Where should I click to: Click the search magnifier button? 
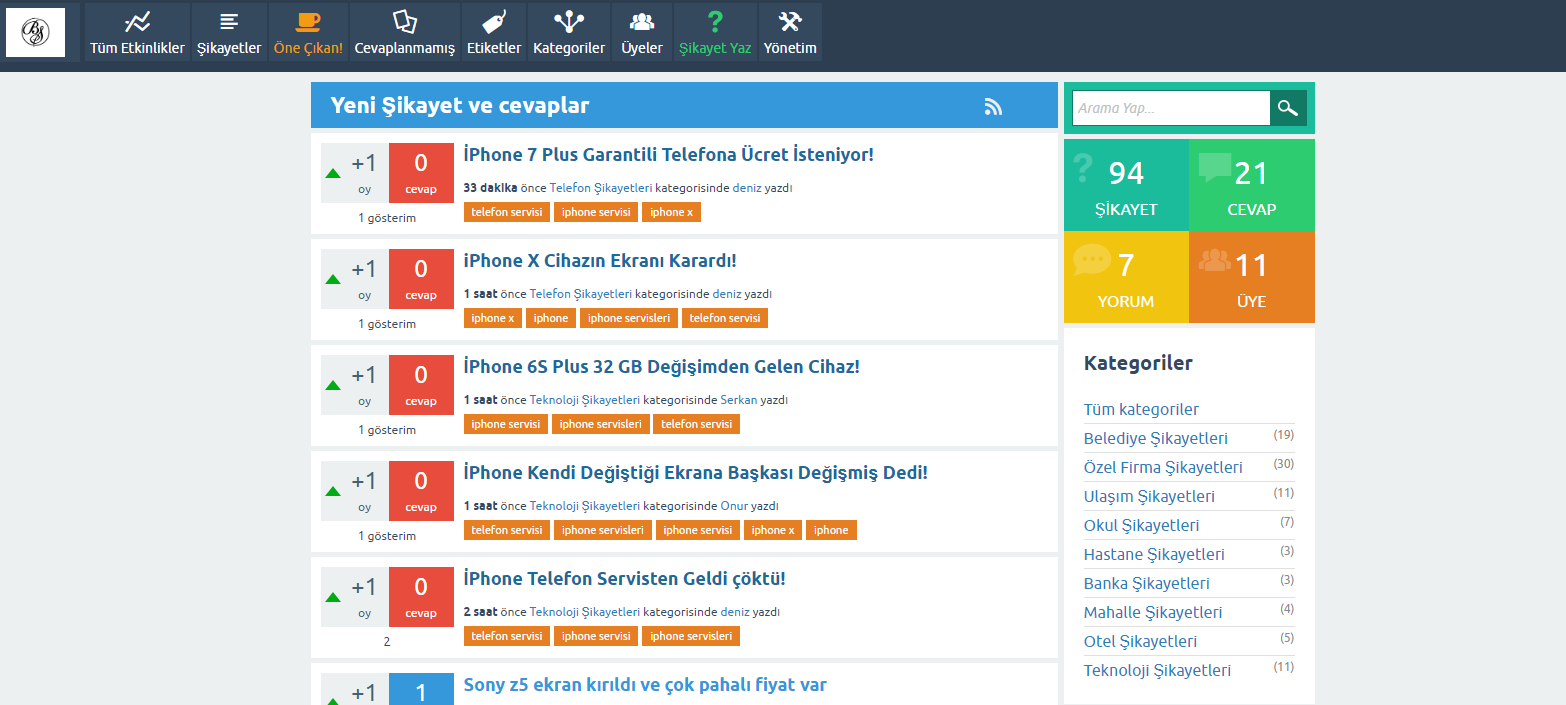1288,108
